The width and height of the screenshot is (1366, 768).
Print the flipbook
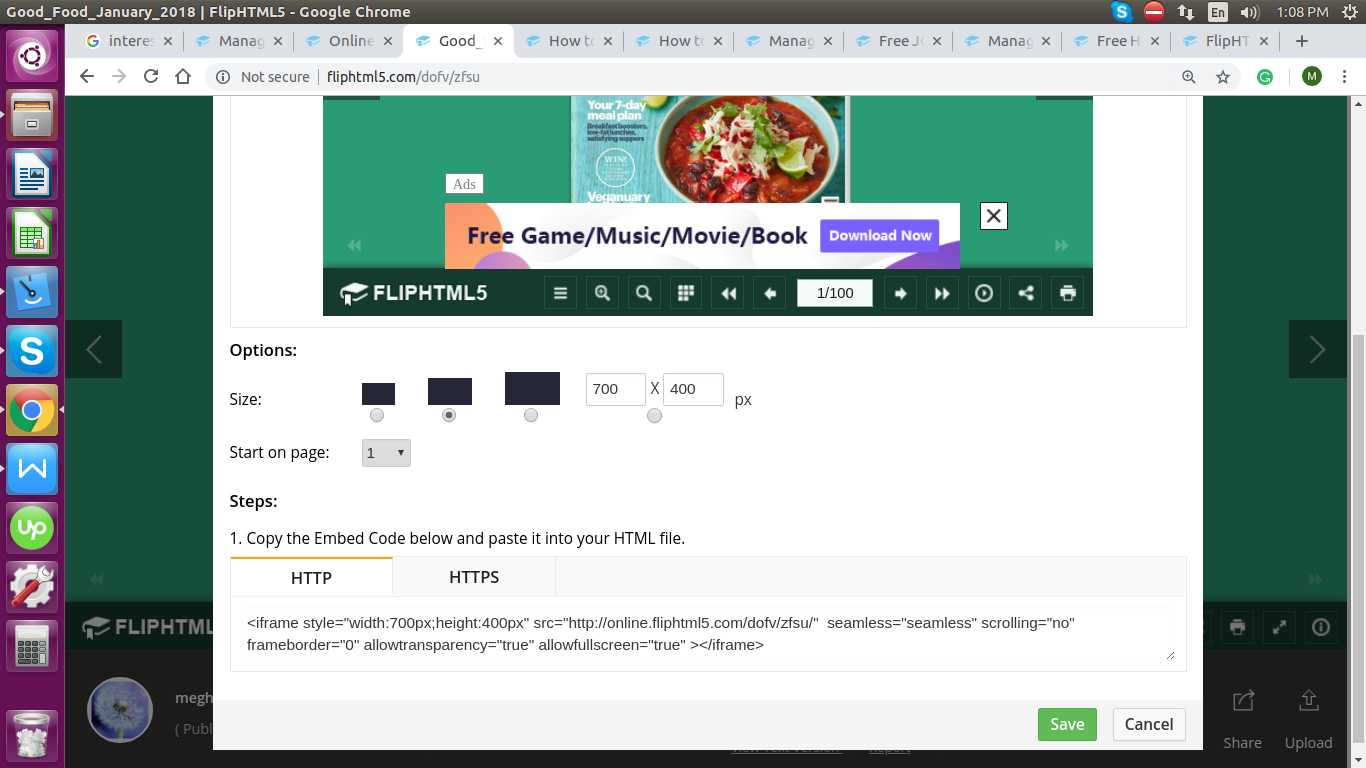(x=1067, y=292)
